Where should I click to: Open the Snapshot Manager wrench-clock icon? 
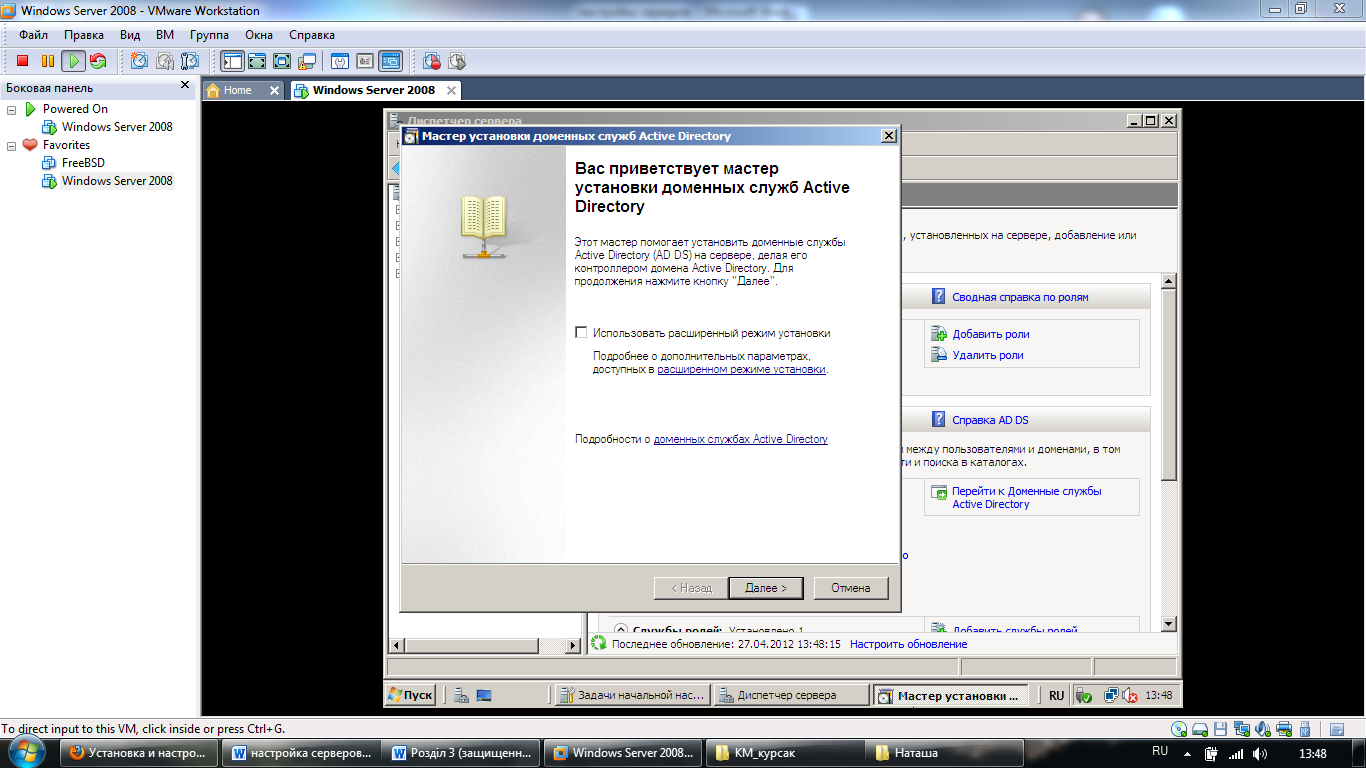point(189,61)
